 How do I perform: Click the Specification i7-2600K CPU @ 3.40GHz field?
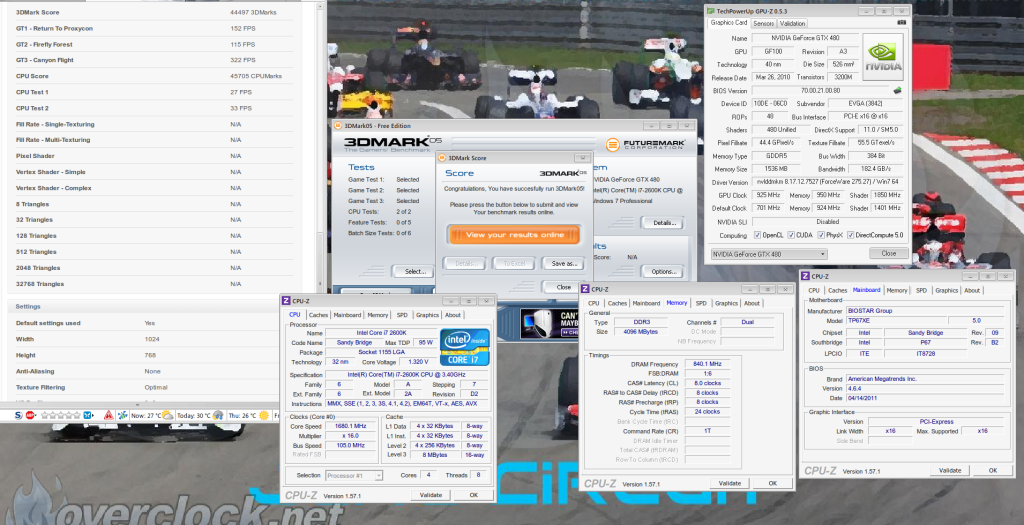405,375
